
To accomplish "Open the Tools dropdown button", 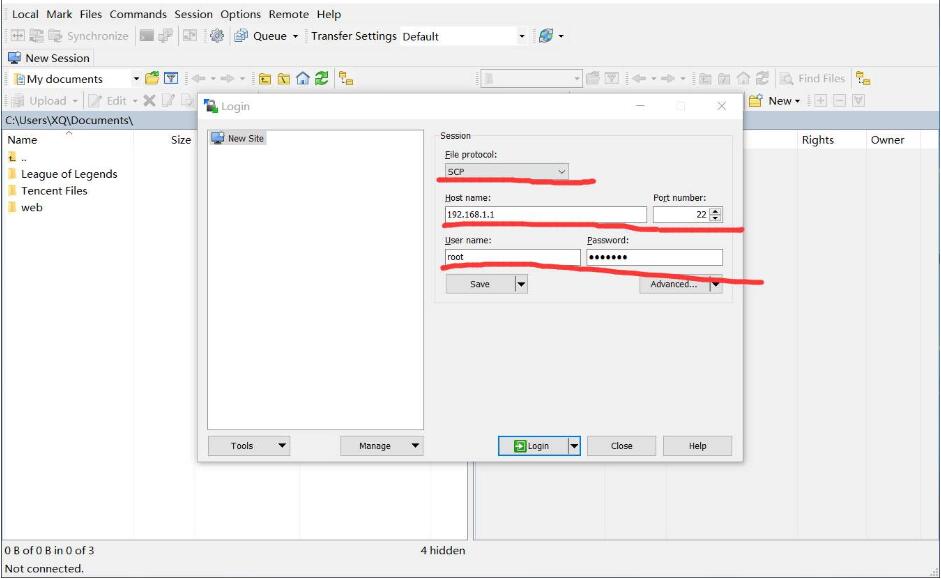I will [x=249, y=446].
